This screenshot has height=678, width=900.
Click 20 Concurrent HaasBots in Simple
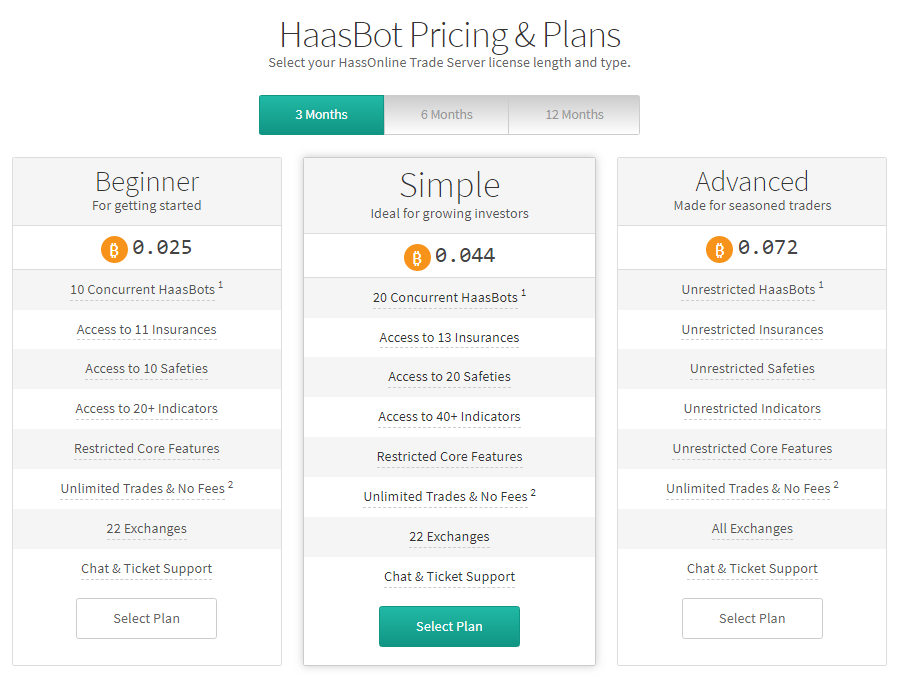pos(445,298)
